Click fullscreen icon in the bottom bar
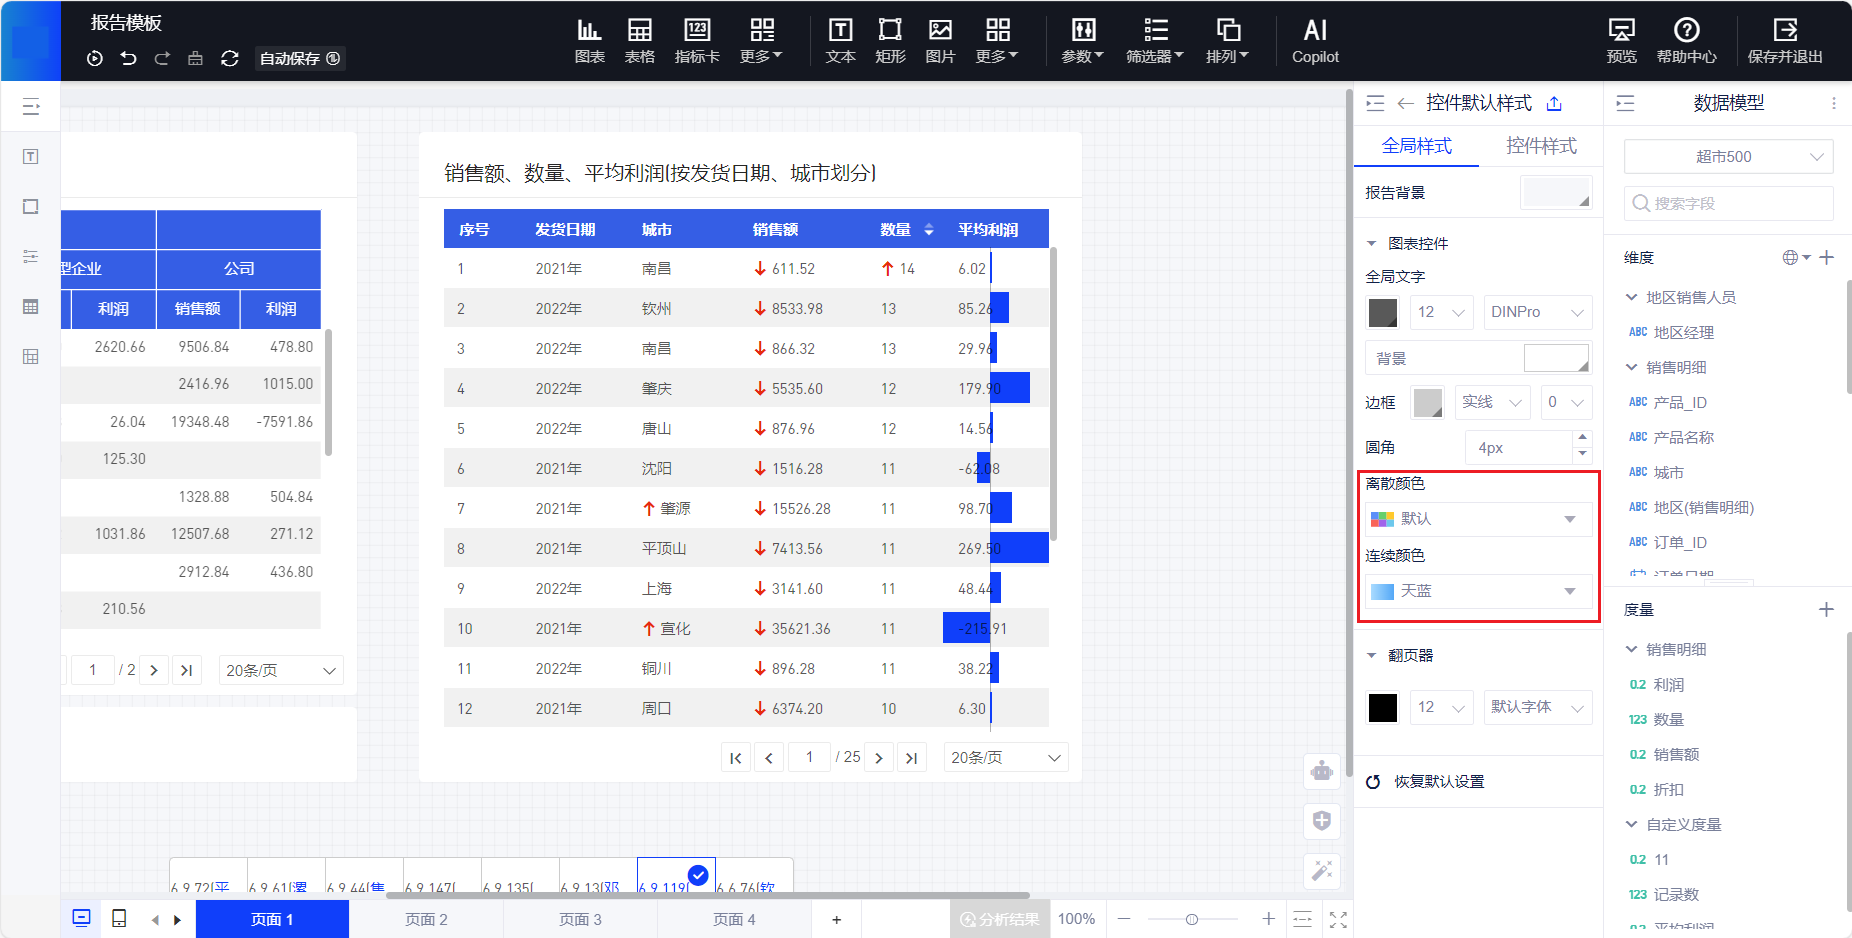Viewport: 1852px width, 938px height. coord(1338,919)
